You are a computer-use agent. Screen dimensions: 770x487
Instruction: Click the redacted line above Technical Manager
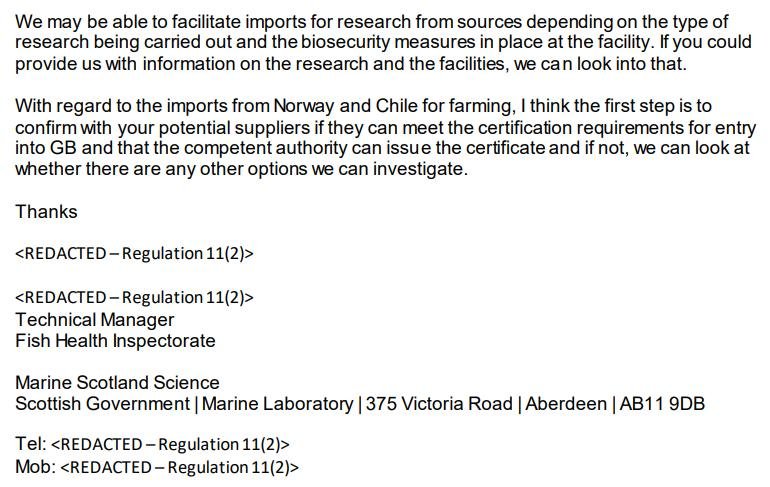[x=134, y=297]
